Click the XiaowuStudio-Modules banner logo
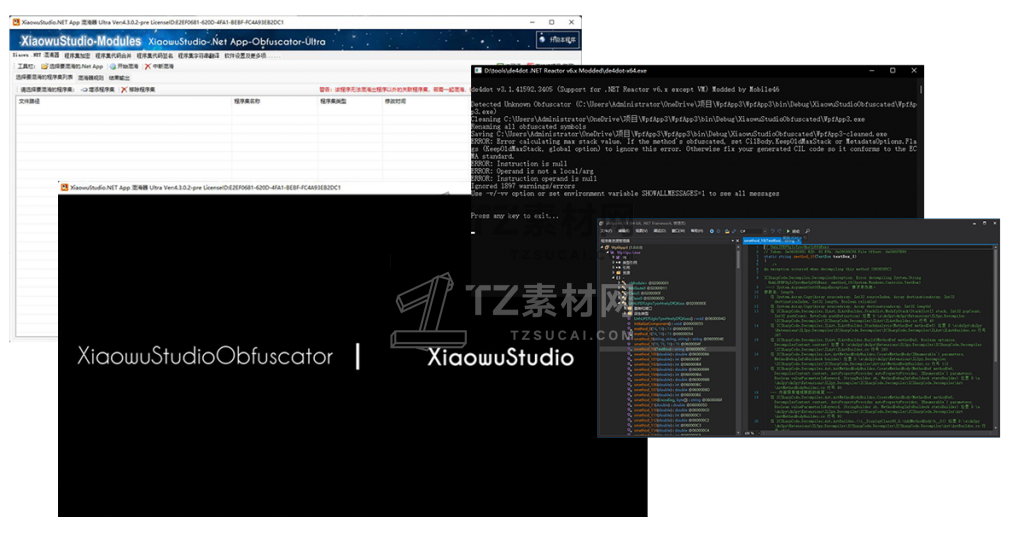The image size is (1024, 546). click(80, 41)
